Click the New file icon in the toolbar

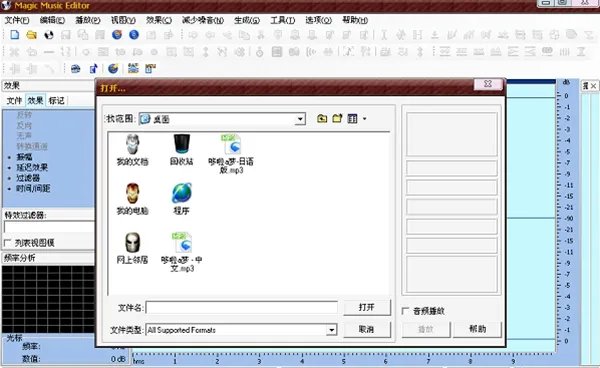point(15,35)
